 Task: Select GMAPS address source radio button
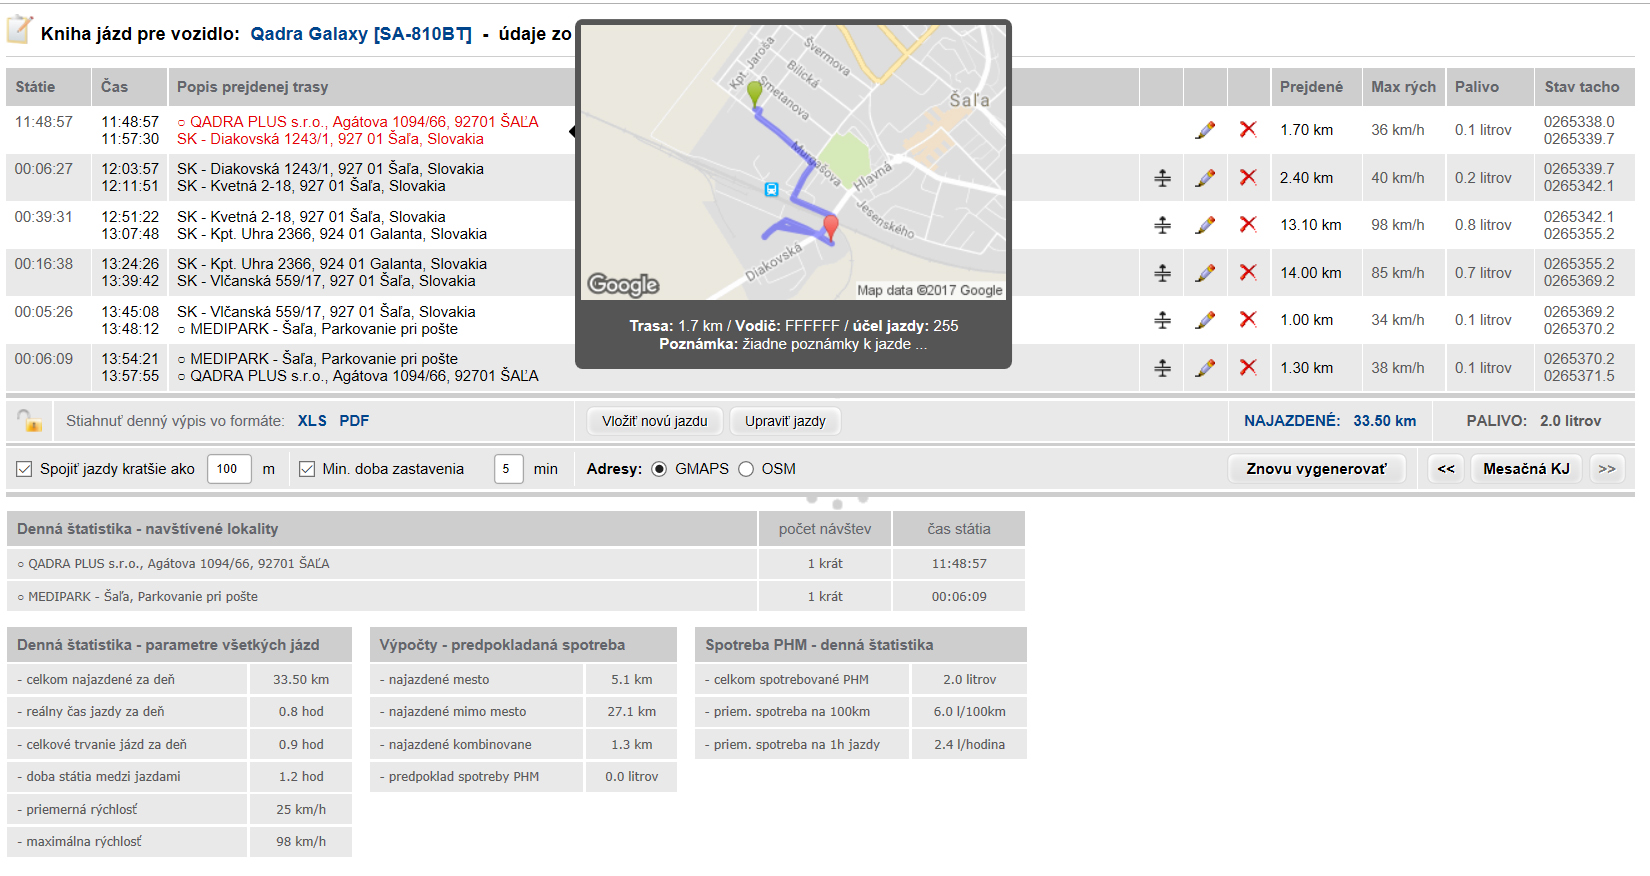(x=659, y=469)
